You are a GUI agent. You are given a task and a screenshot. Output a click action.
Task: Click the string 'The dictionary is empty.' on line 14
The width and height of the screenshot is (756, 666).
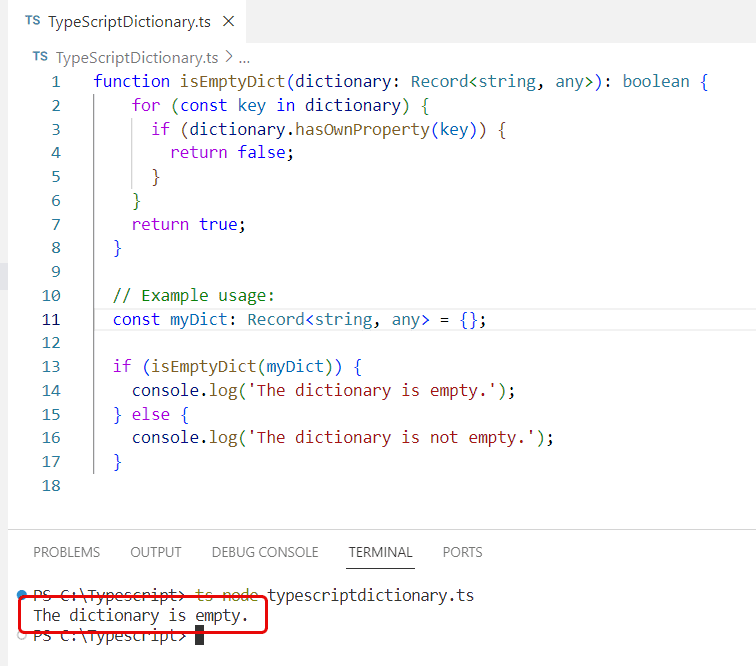point(372,391)
